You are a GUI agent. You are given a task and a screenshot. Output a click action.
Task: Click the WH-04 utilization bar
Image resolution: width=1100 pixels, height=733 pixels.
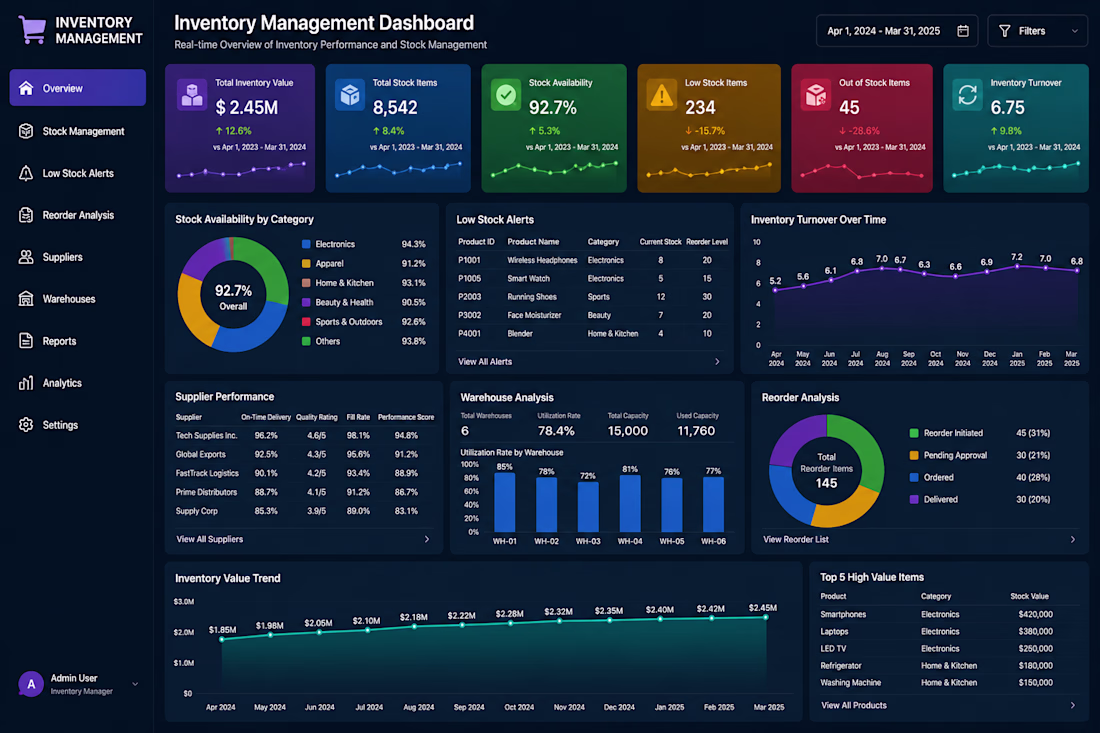(x=630, y=504)
